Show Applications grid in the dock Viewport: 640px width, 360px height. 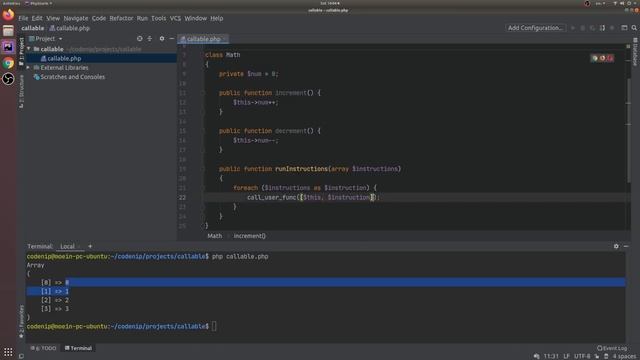(x=8, y=352)
